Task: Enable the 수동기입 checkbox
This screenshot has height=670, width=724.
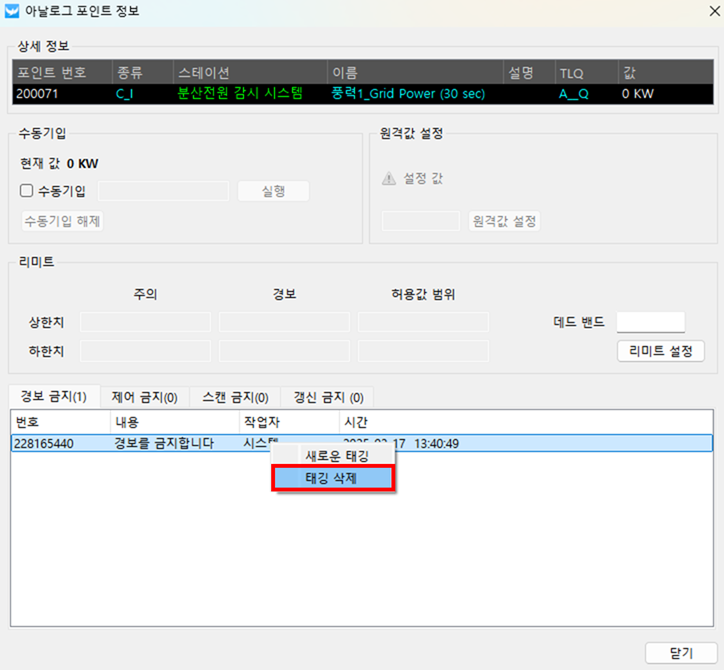Action: coord(27,192)
